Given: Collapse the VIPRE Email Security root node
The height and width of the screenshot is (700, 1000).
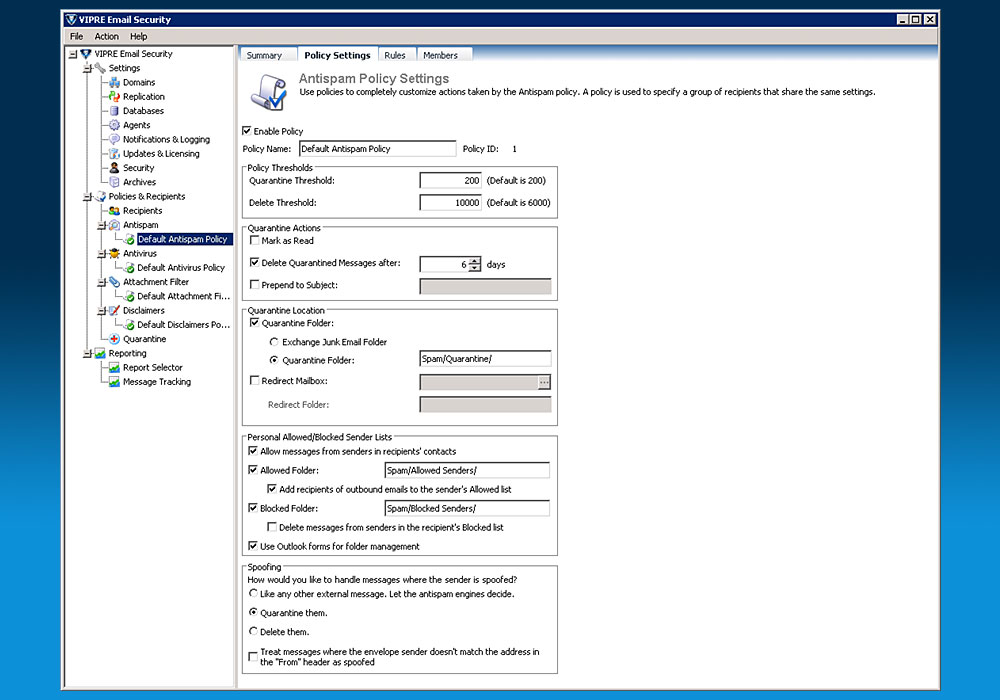Looking at the screenshot, I should 73,54.
